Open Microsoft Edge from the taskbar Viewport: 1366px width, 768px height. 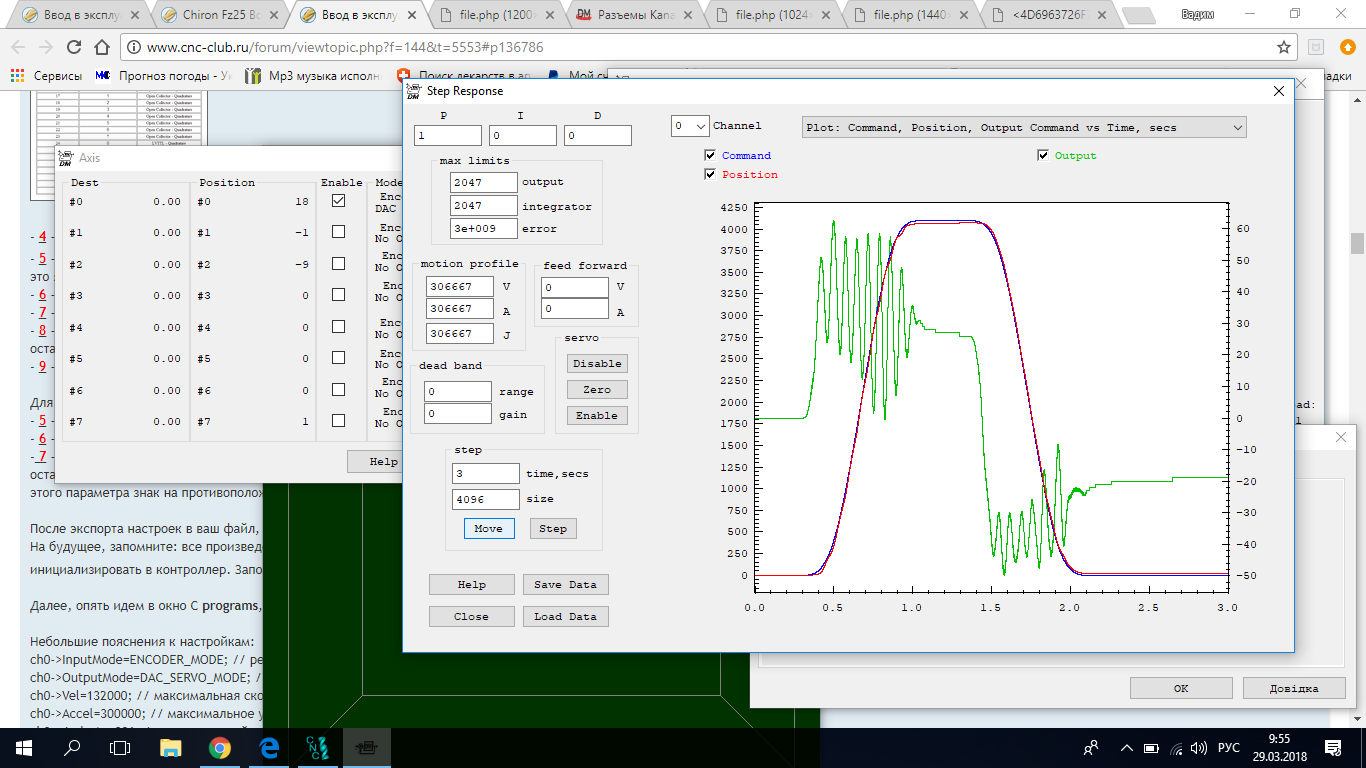269,747
